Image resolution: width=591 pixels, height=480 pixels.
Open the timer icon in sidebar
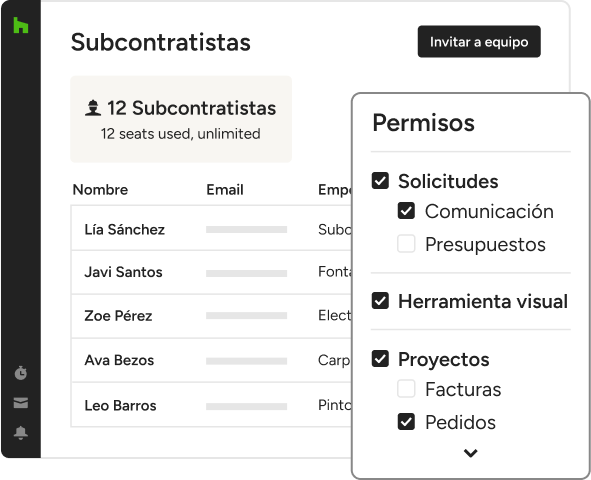[21, 373]
